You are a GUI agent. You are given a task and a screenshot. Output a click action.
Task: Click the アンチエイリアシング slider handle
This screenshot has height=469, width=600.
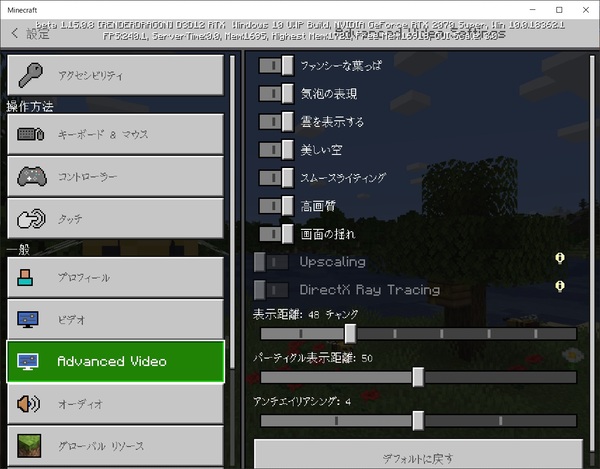418,421
